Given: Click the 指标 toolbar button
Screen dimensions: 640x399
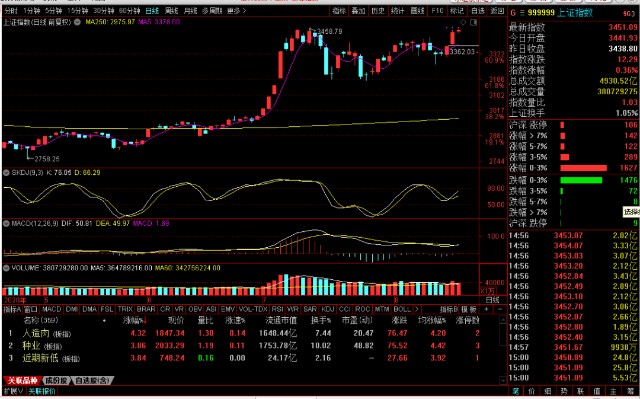Looking at the screenshot, I should 339,11.
